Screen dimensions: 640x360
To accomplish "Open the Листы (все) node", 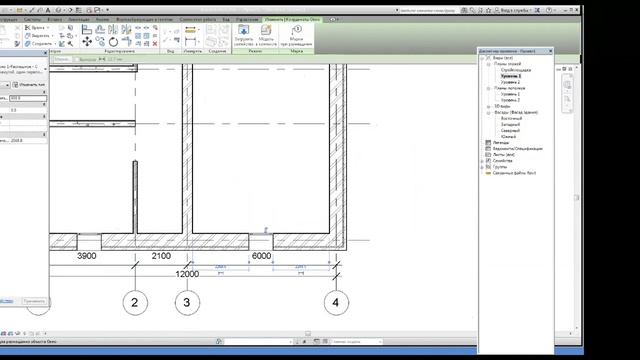I will click(504, 155).
